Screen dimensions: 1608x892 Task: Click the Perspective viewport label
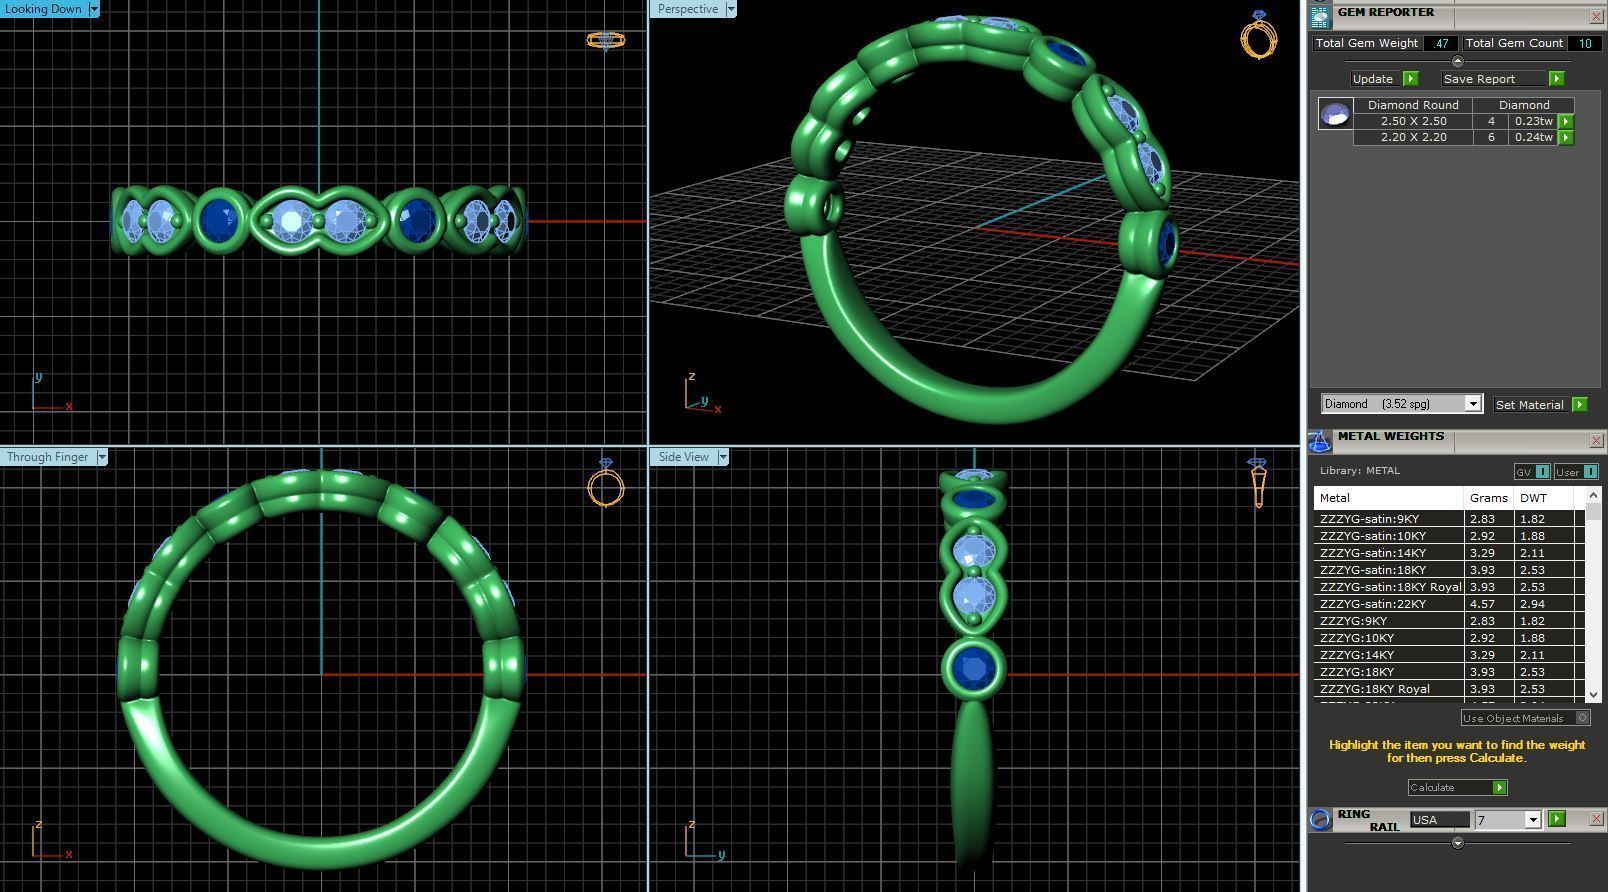click(688, 9)
